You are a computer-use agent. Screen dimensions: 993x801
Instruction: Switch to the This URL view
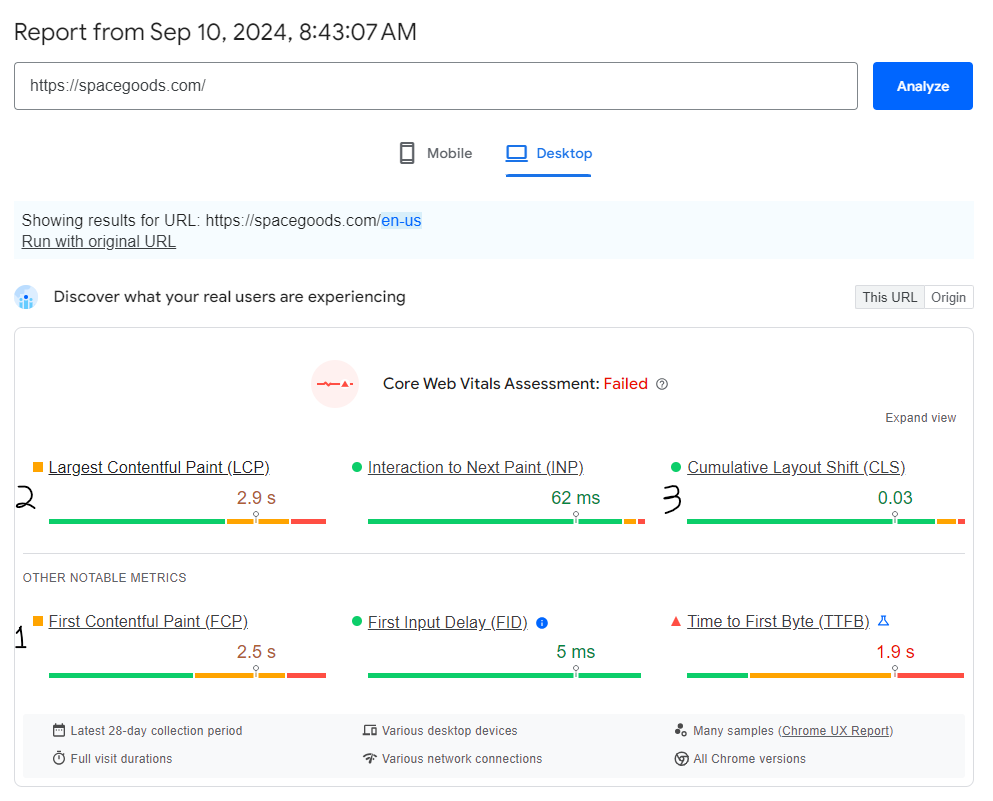(x=889, y=297)
